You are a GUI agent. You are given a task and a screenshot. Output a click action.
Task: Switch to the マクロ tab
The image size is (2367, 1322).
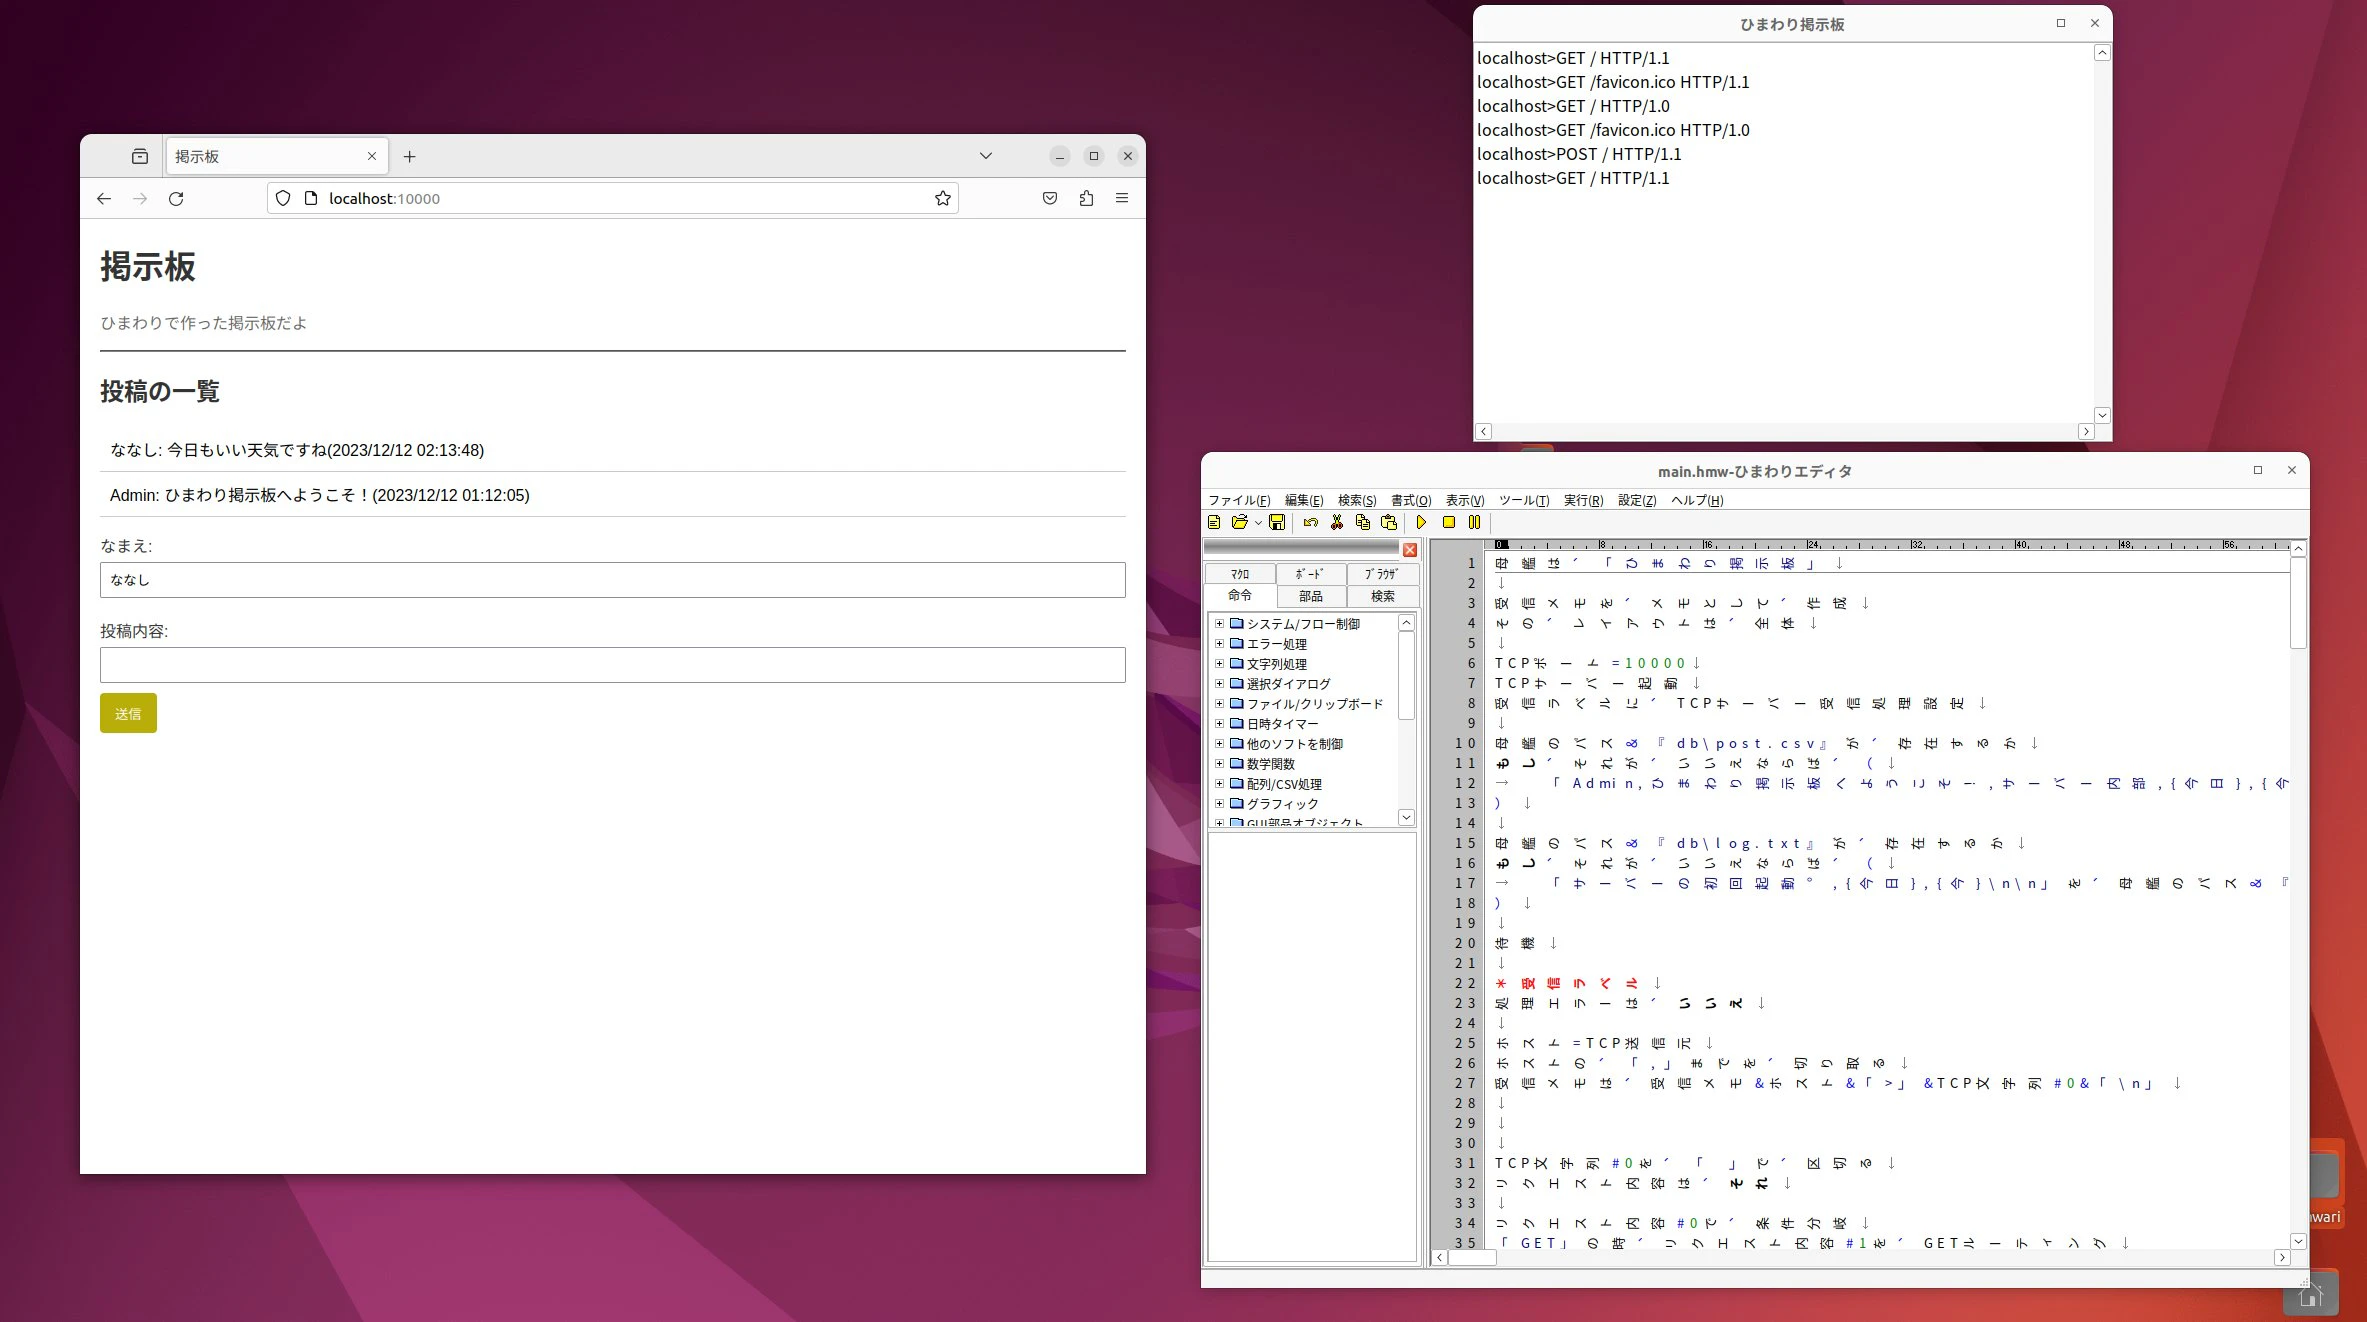click(1240, 574)
